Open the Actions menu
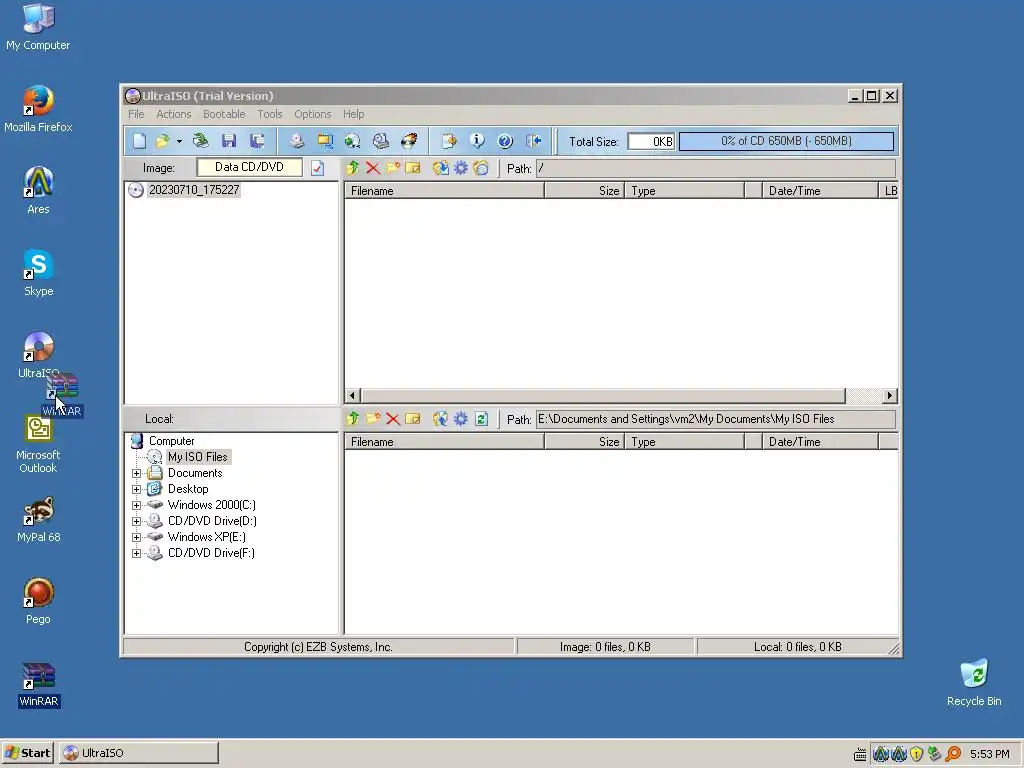The width and height of the screenshot is (1024, 768). [174, 114]
